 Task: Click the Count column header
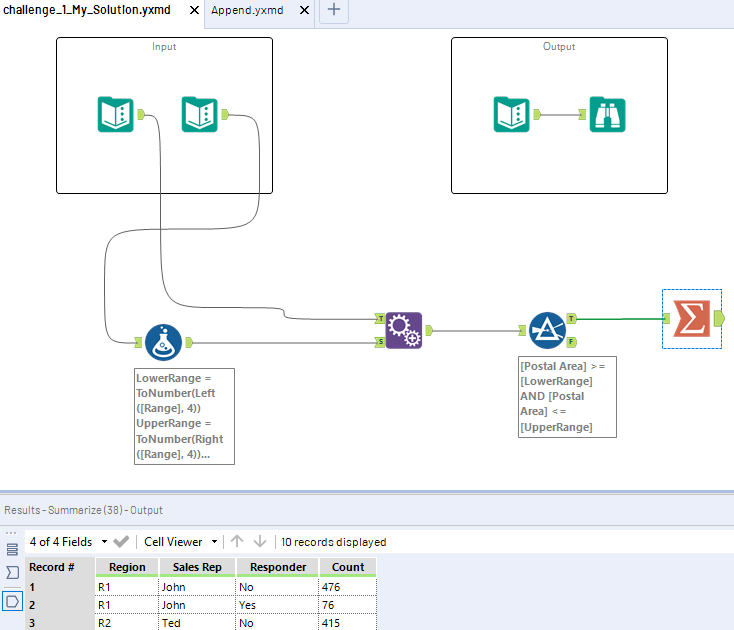[346, 567]
